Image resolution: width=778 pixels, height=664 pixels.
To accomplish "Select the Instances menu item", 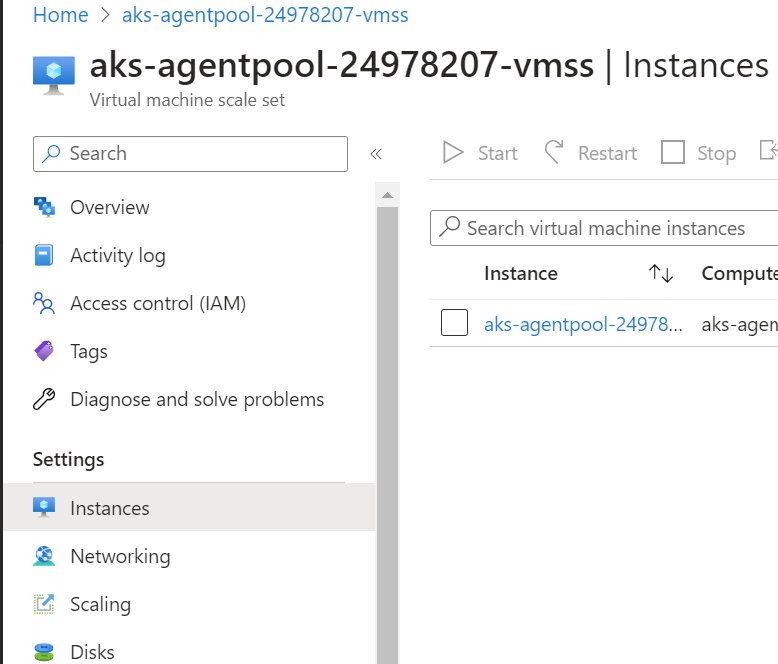I will point(189,508).
